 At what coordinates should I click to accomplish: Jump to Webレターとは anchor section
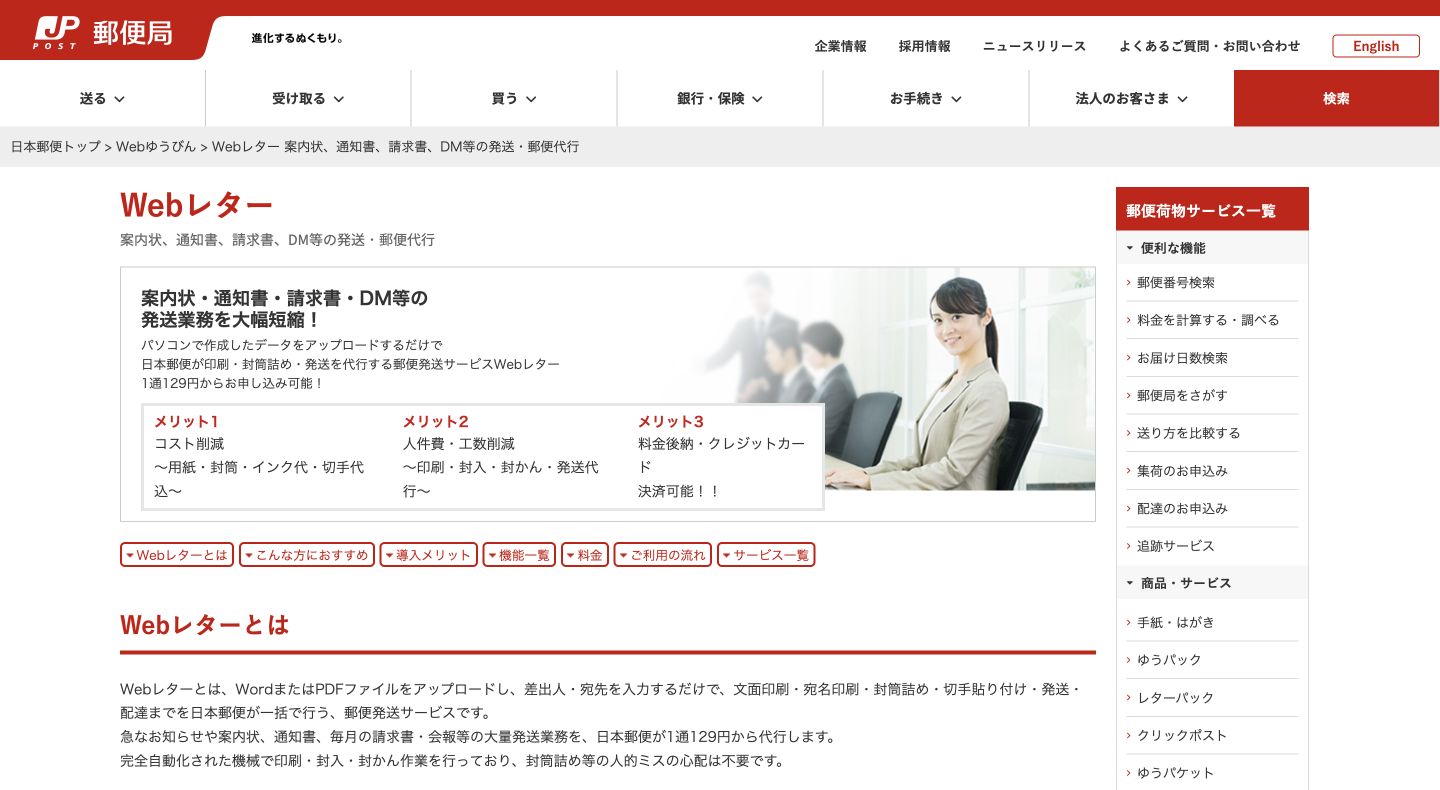coord(177,555)
